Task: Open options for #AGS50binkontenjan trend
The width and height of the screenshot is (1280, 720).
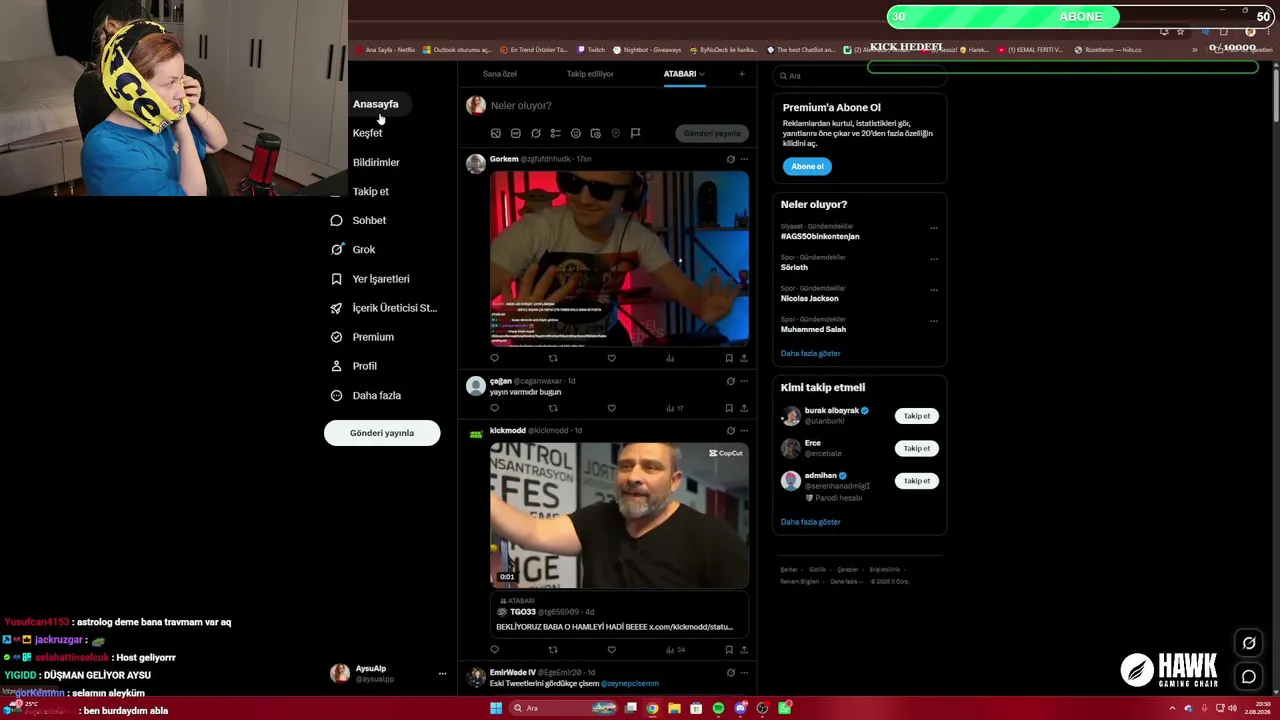Action: [x=934, y=228]
